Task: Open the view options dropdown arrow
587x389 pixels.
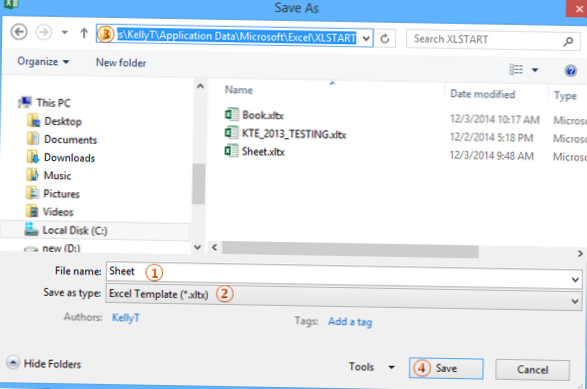Action: click(535, 70)
